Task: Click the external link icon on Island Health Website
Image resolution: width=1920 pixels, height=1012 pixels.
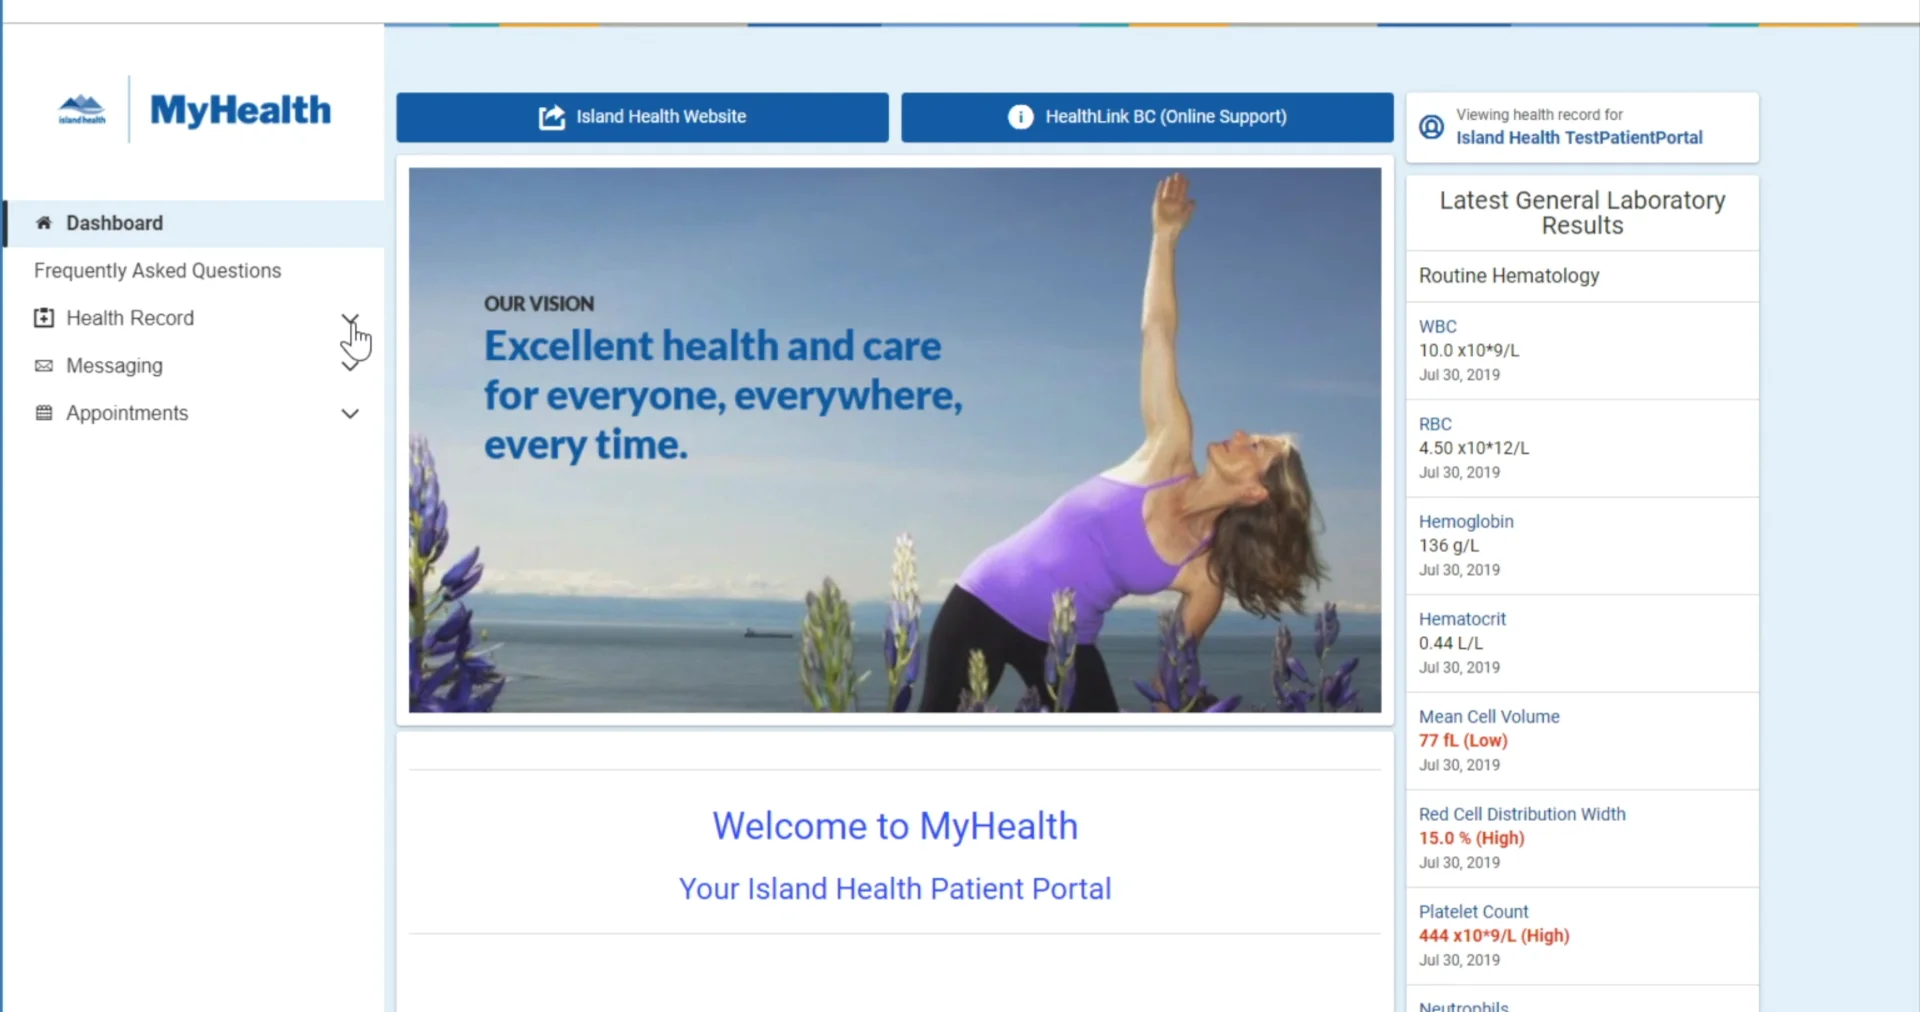Action: click(551, 117)
